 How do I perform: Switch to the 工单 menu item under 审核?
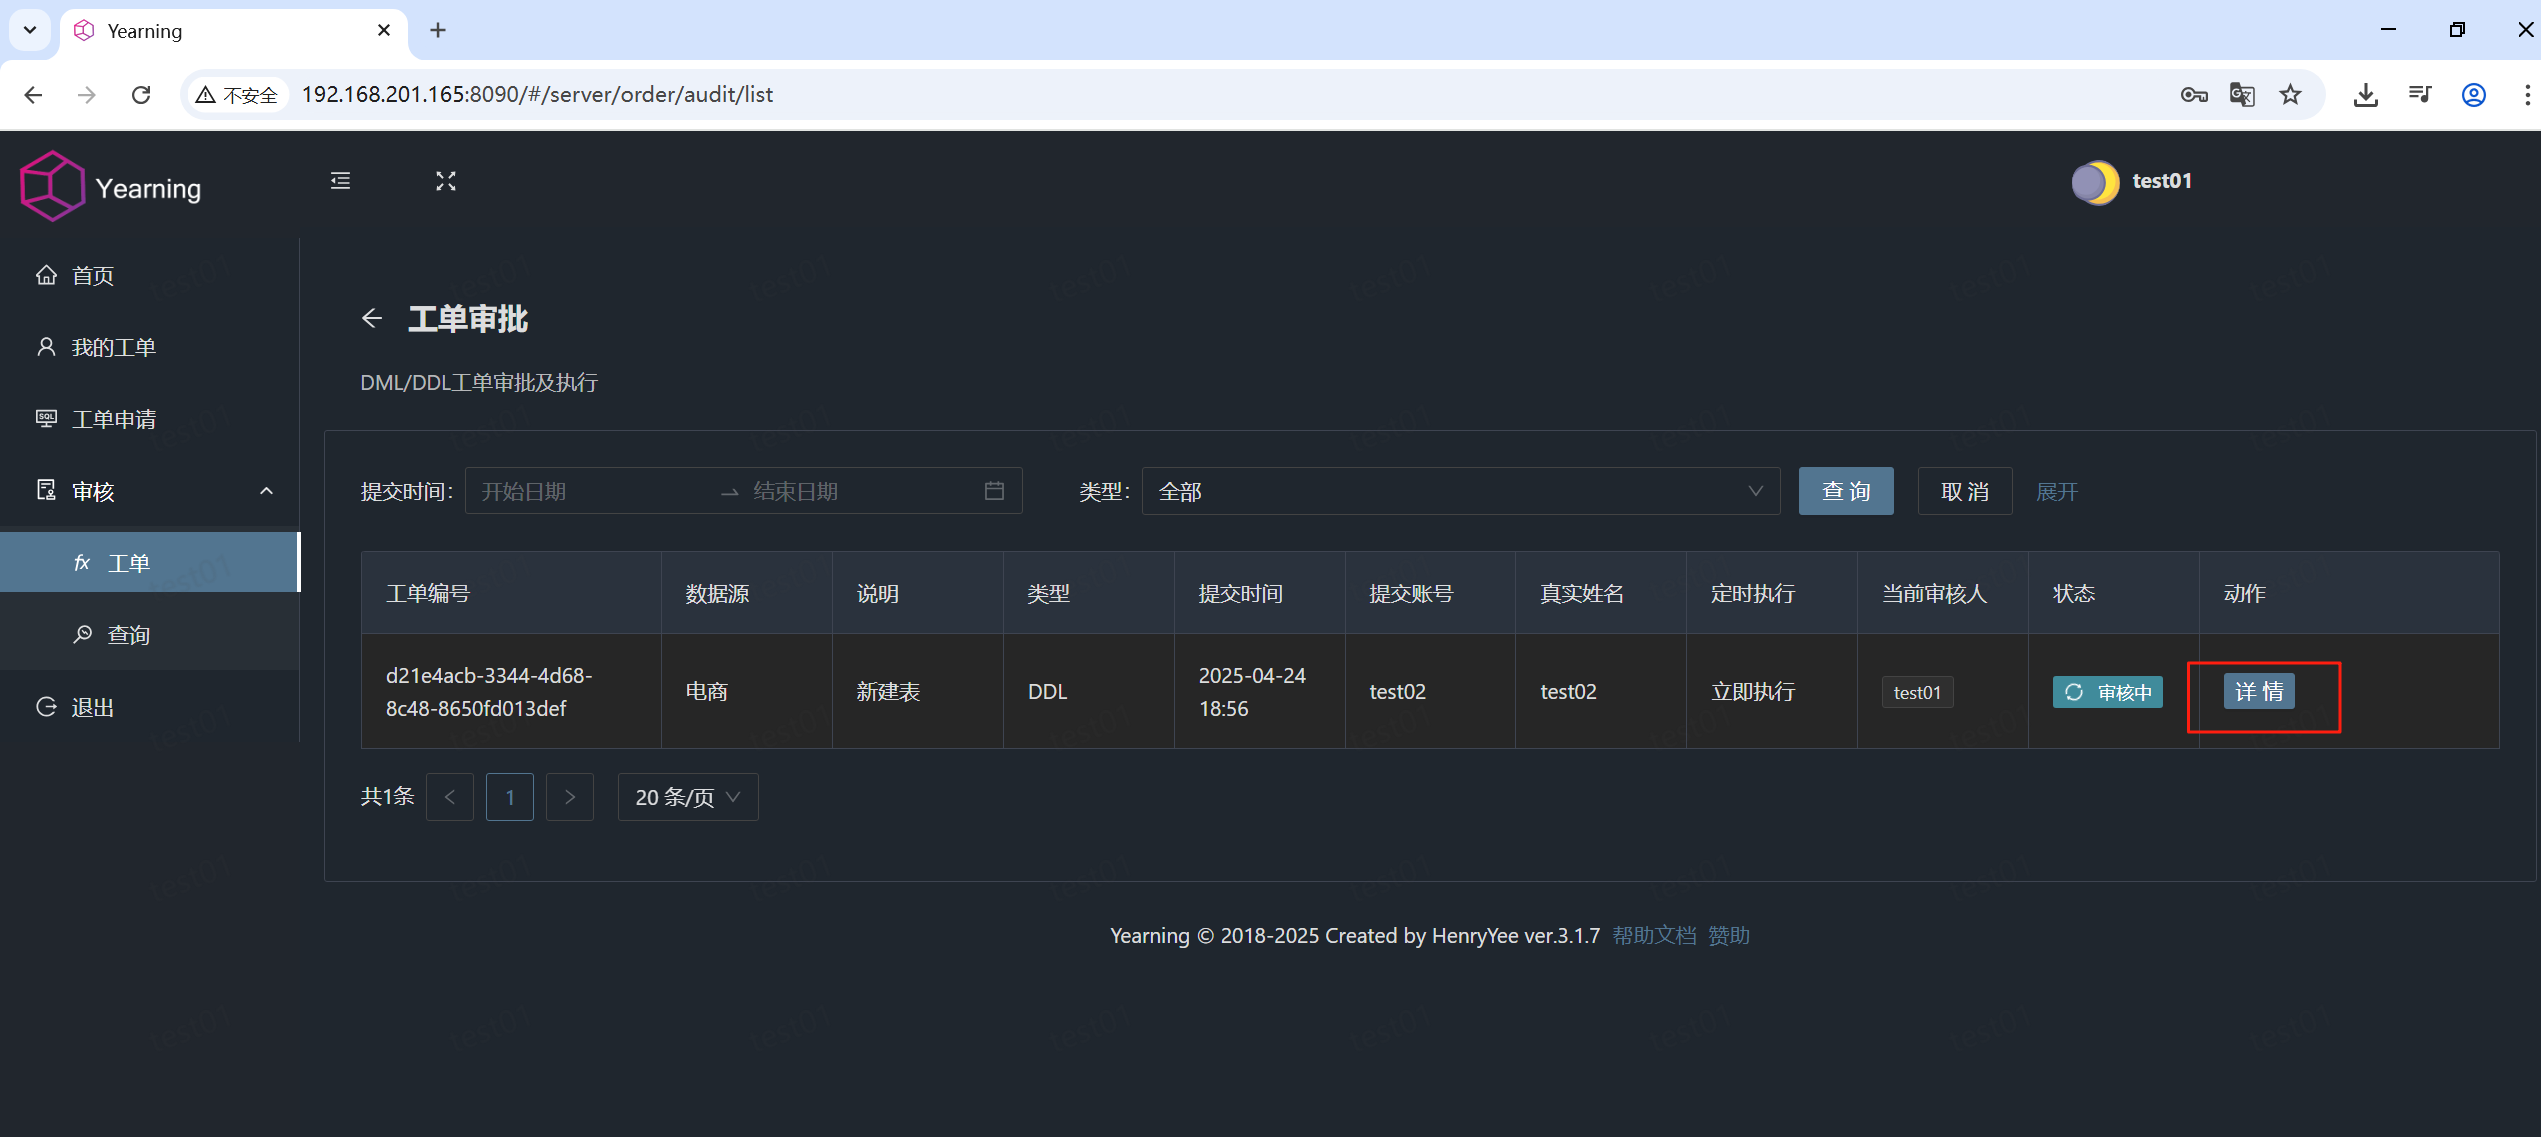point(128,562)
